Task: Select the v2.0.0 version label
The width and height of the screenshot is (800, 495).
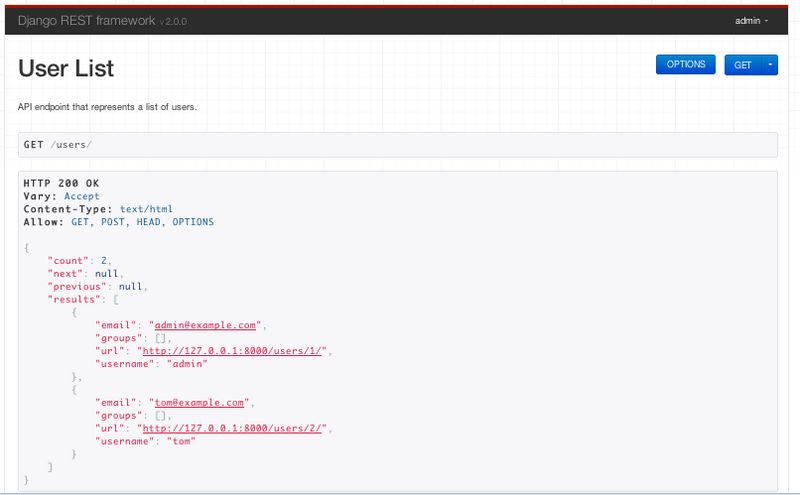Action: point(173,21)
